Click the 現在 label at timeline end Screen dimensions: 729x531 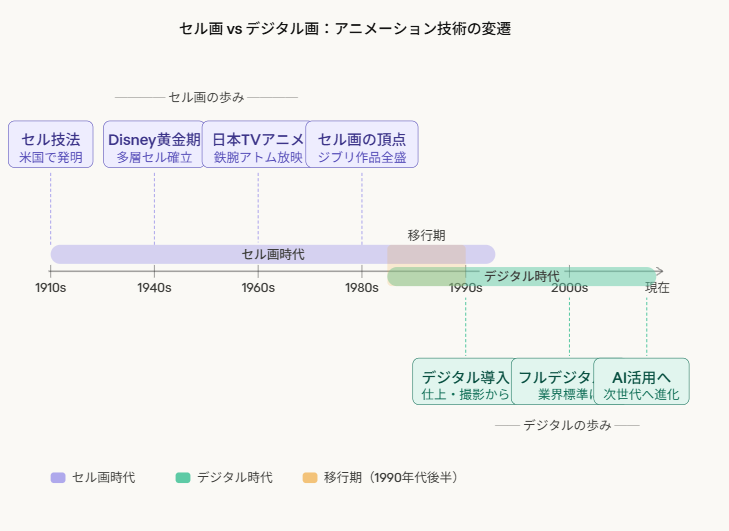[657, 288]
